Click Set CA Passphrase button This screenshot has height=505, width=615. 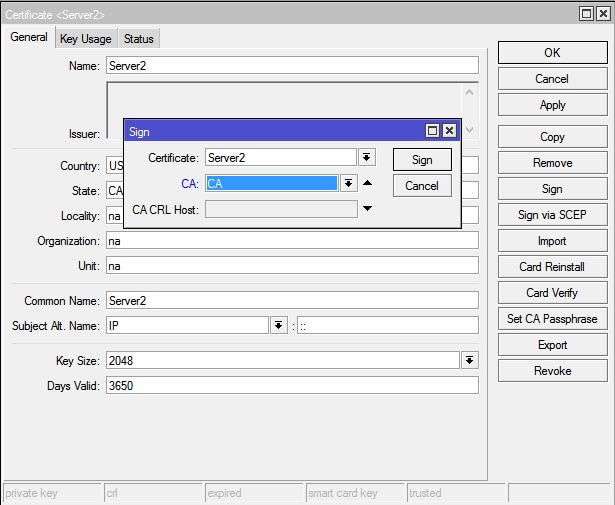coord(553,319)
